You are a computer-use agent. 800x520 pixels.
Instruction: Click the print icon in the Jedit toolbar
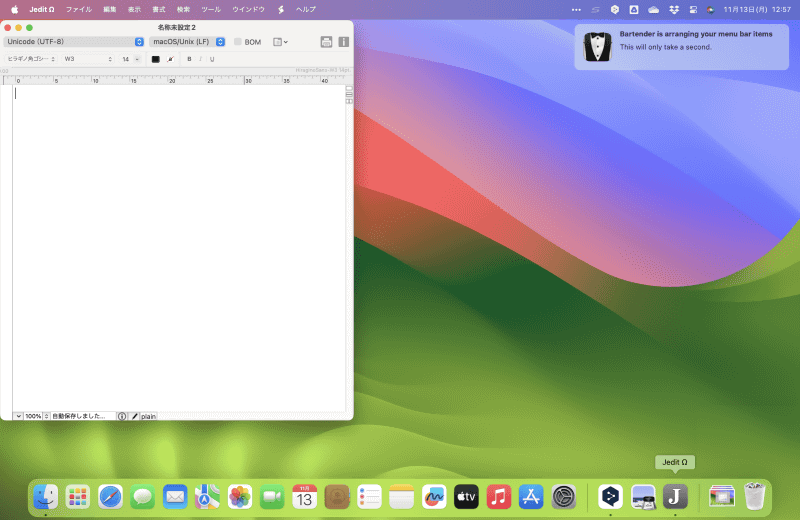pos(326,42)
